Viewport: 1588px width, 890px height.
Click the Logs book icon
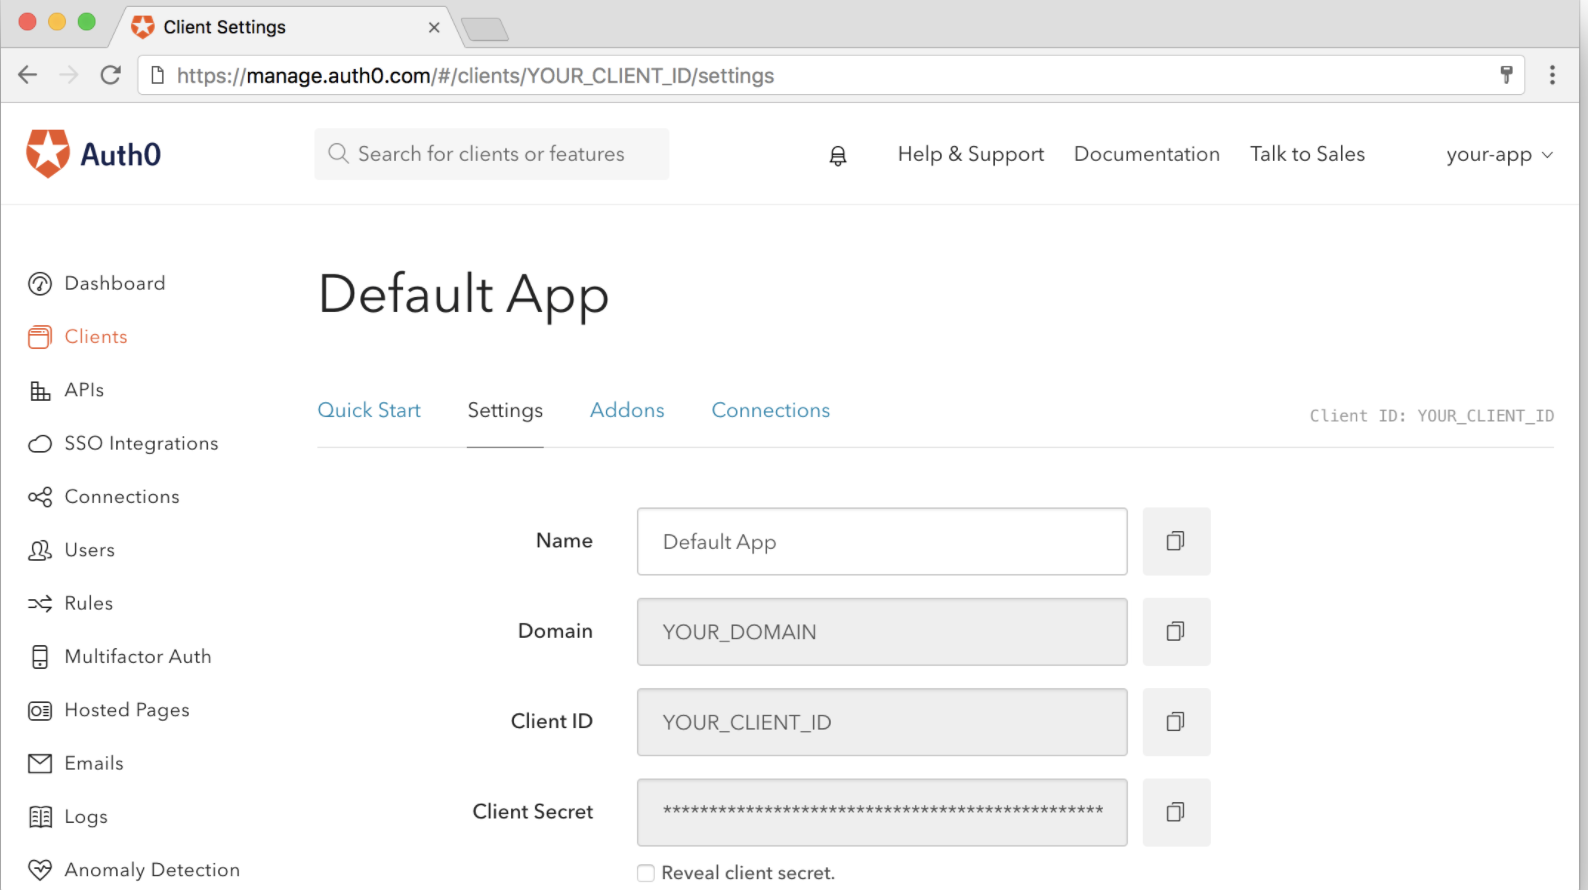(40, 817)
